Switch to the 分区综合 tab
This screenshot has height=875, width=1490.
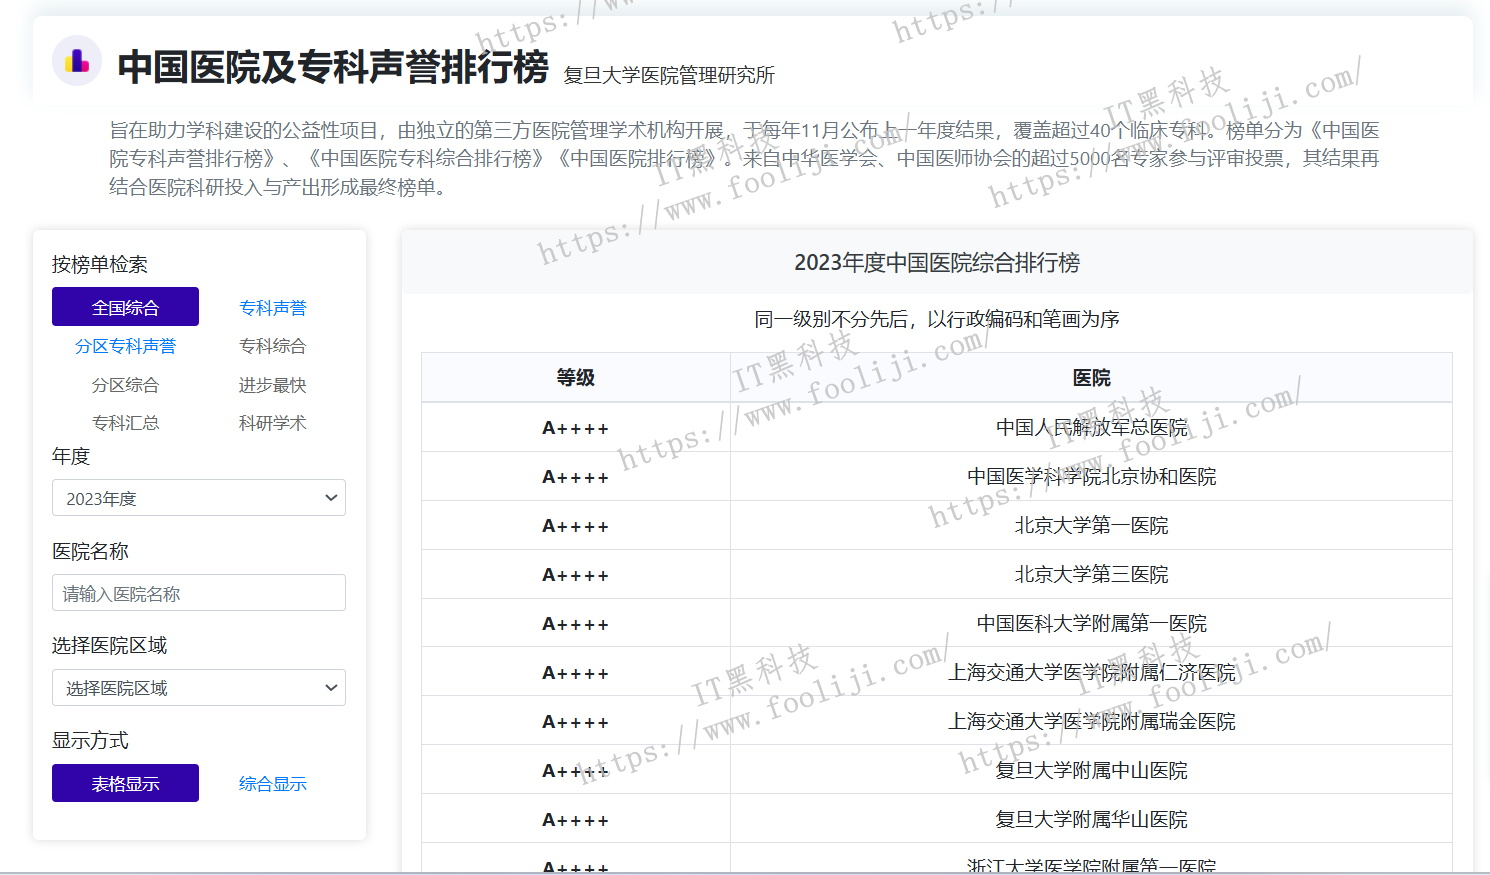pos(125,384)
